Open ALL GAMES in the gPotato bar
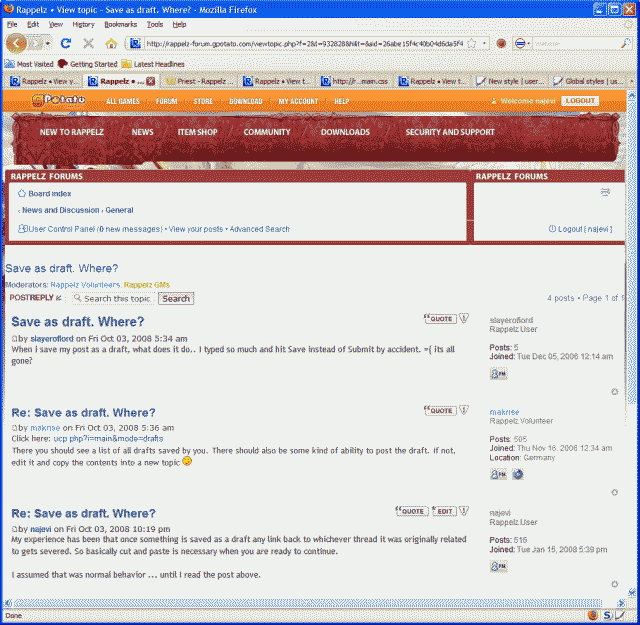The height and width of the screenshot is (625, 640). [x=122, y=101]
